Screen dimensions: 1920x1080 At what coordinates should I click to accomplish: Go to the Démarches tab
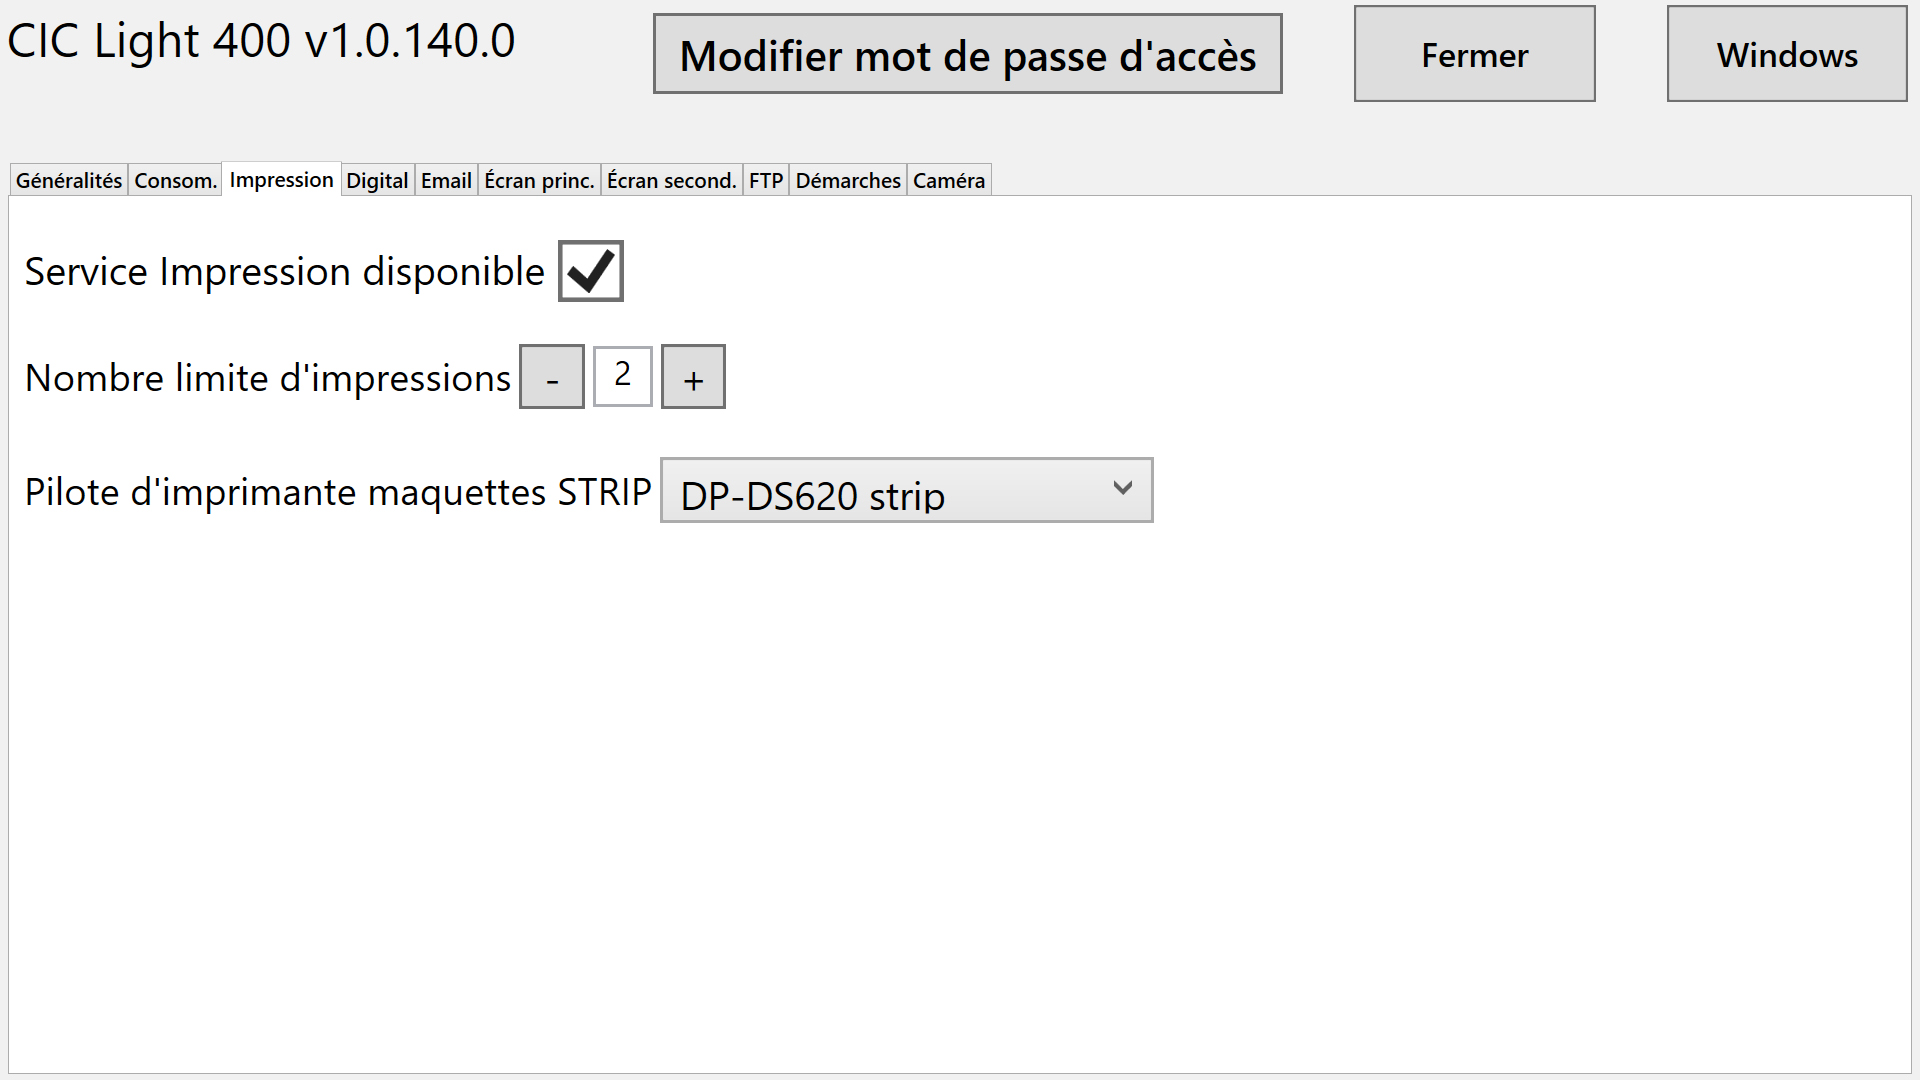point(848,181)
